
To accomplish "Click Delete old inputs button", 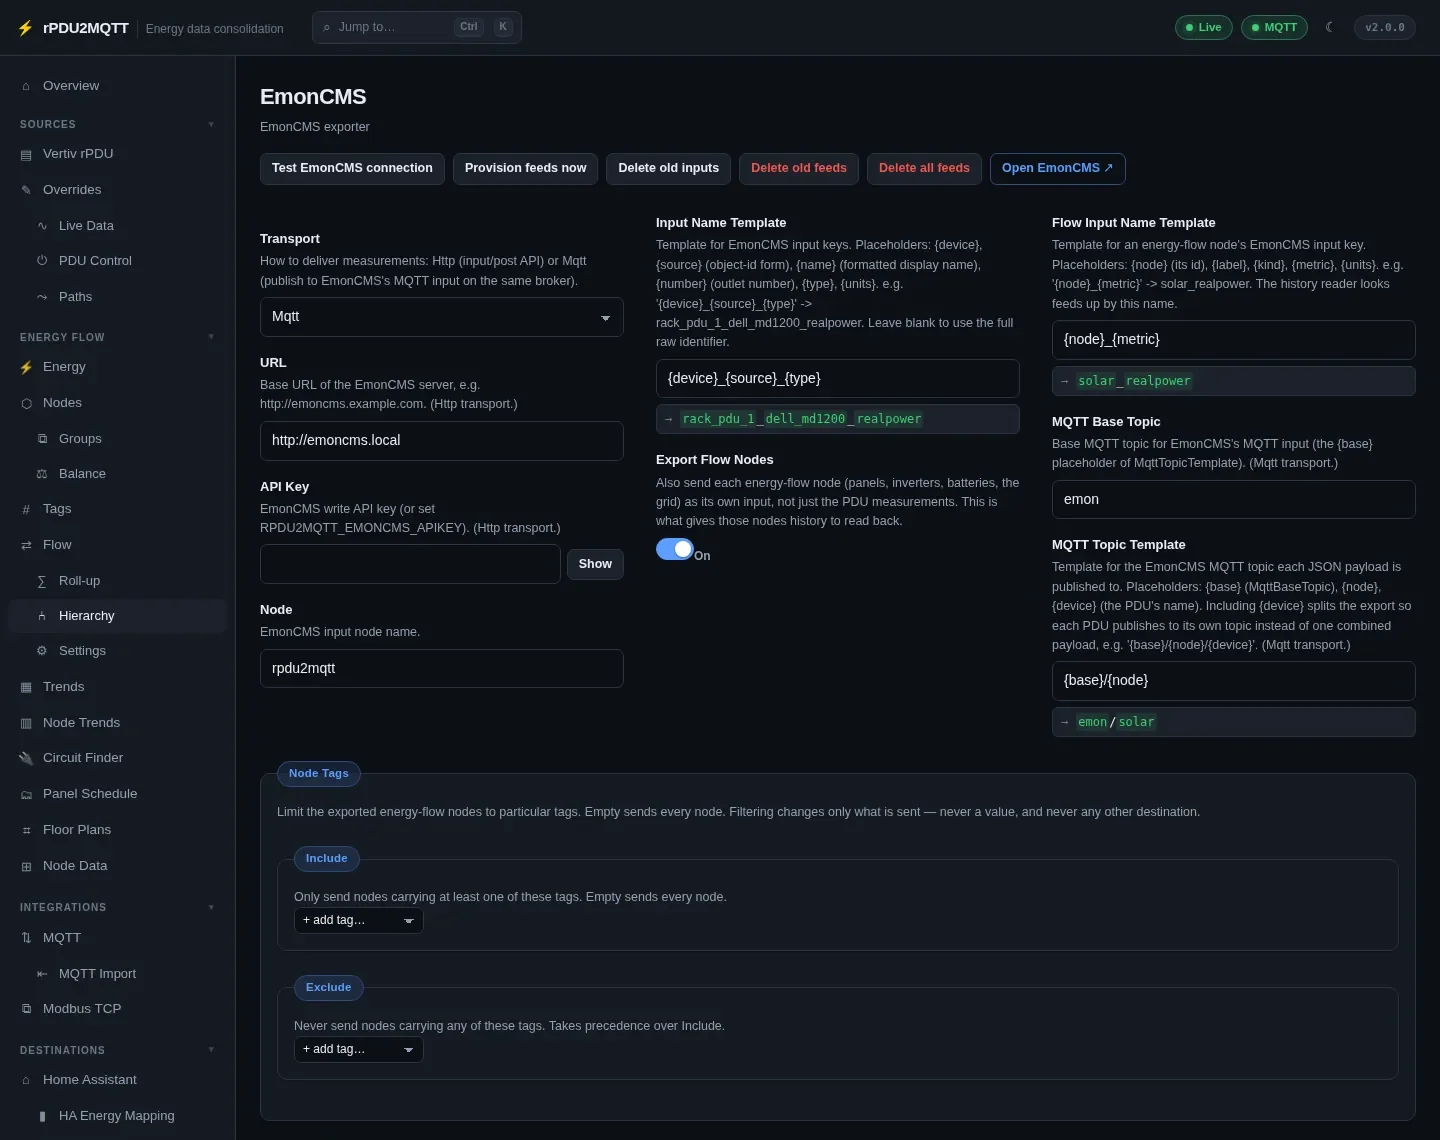I will click(668, 169).
